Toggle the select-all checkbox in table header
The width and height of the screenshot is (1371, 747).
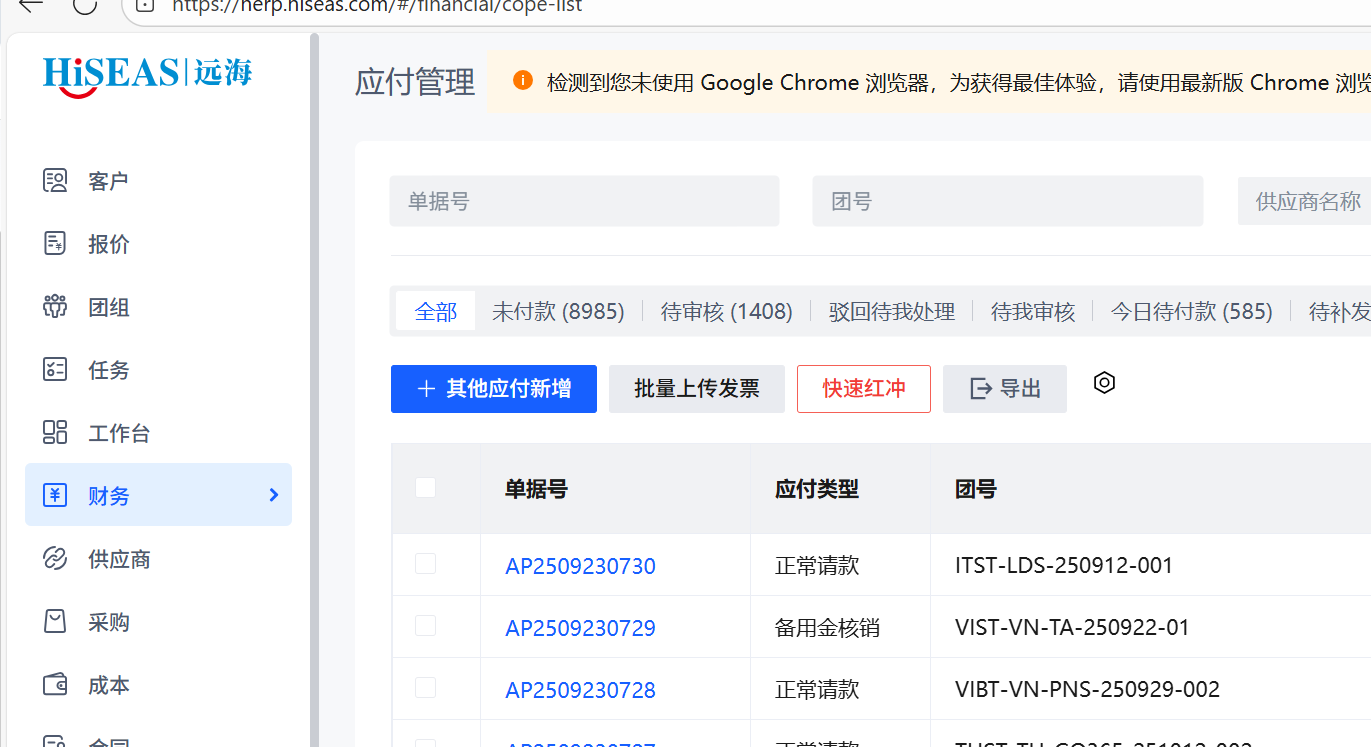[x=425, y=488]
